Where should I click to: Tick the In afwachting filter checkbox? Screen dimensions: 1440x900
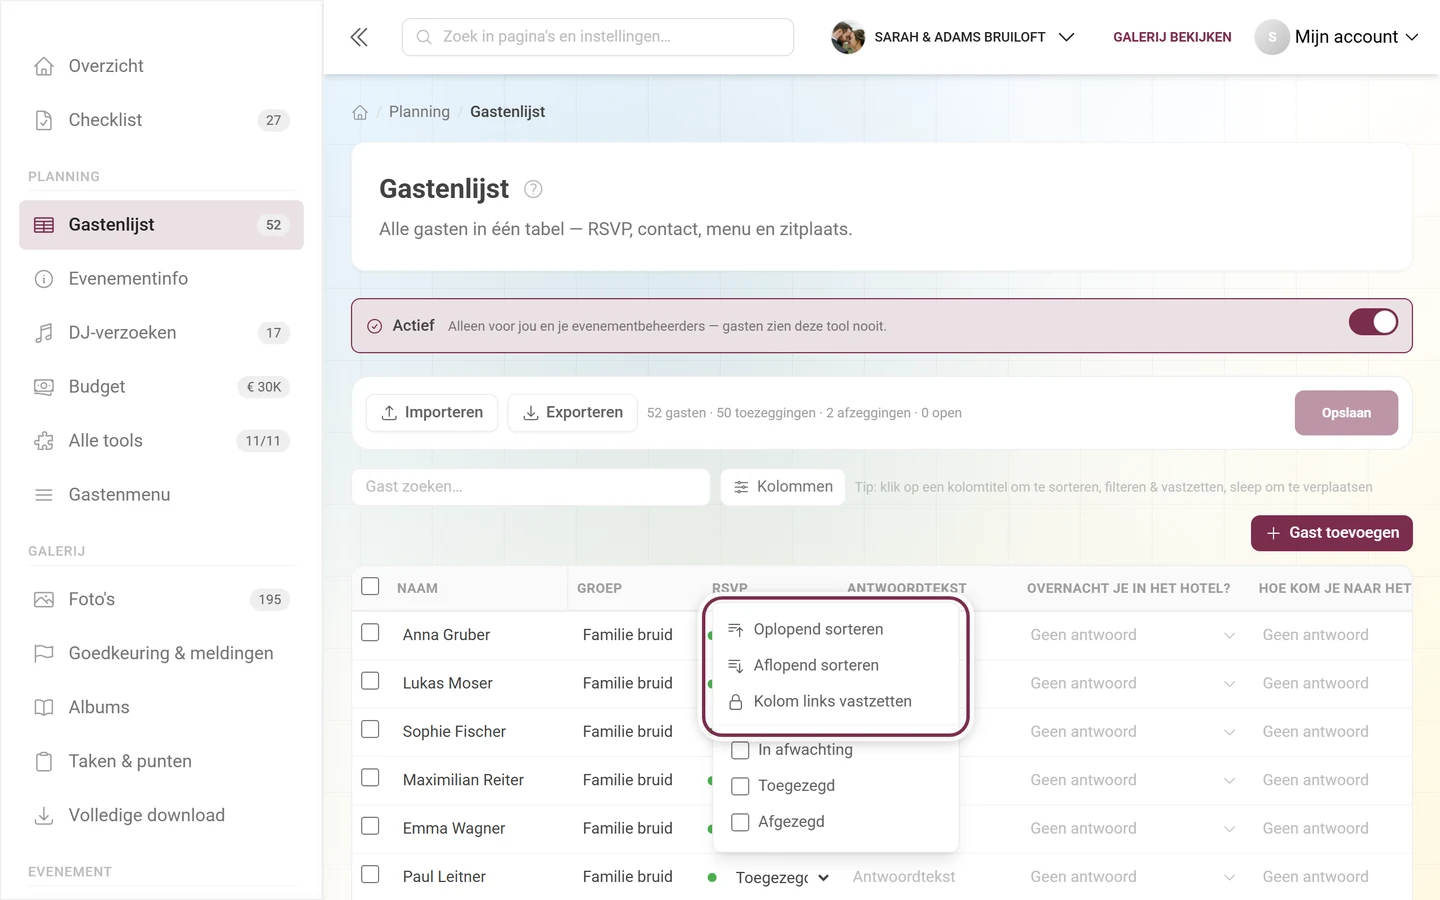click(740, 750)
